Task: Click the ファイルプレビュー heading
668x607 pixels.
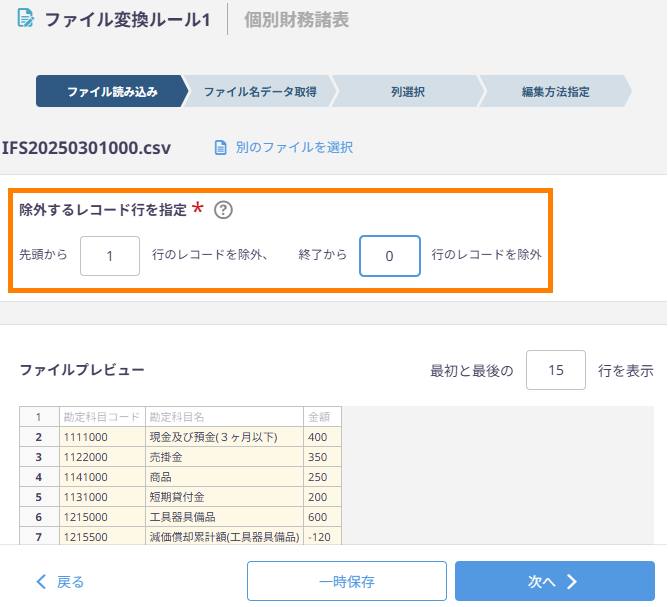Action: click(x=82, y=370)
